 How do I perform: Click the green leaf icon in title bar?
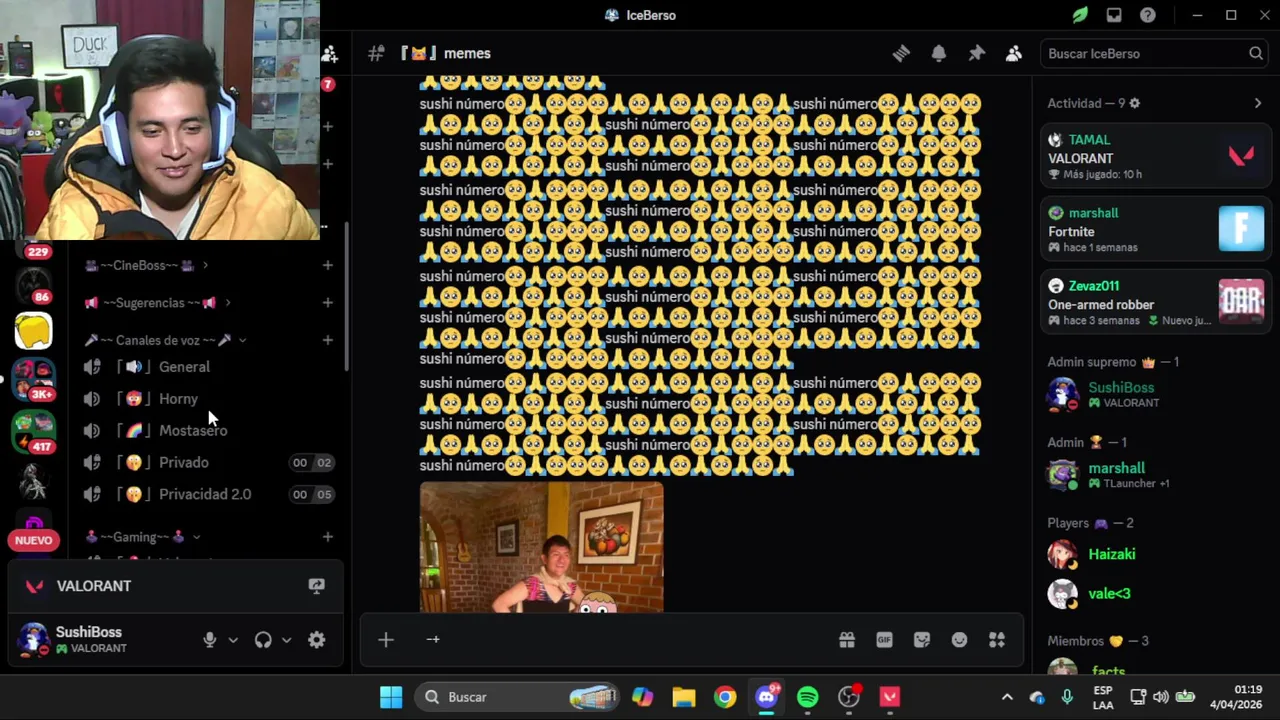(x=1080, y=15)
